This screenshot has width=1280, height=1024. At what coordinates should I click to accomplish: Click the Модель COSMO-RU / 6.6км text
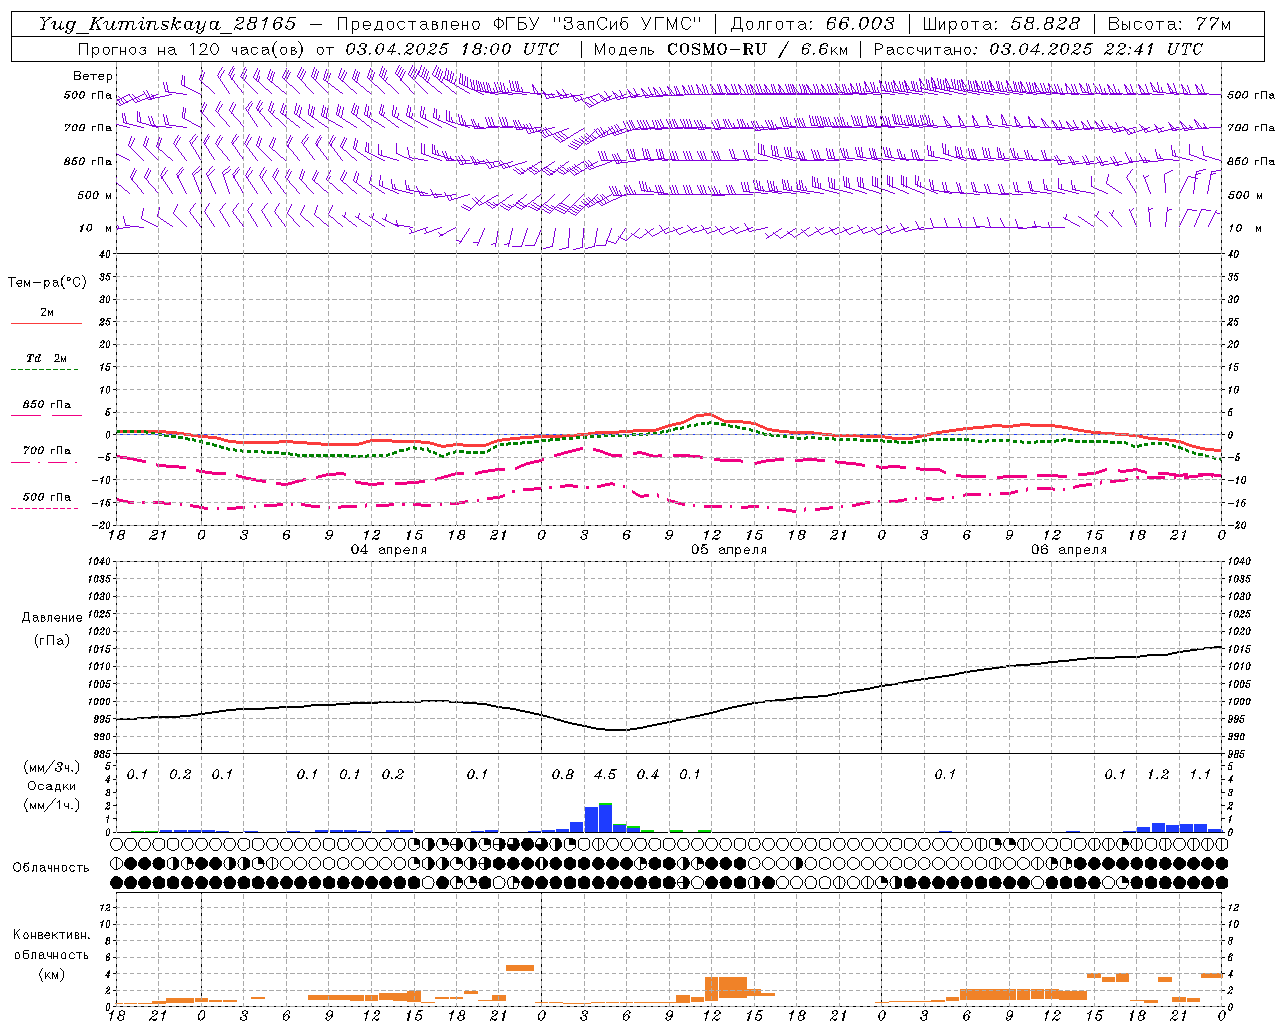tap(721, 49)
